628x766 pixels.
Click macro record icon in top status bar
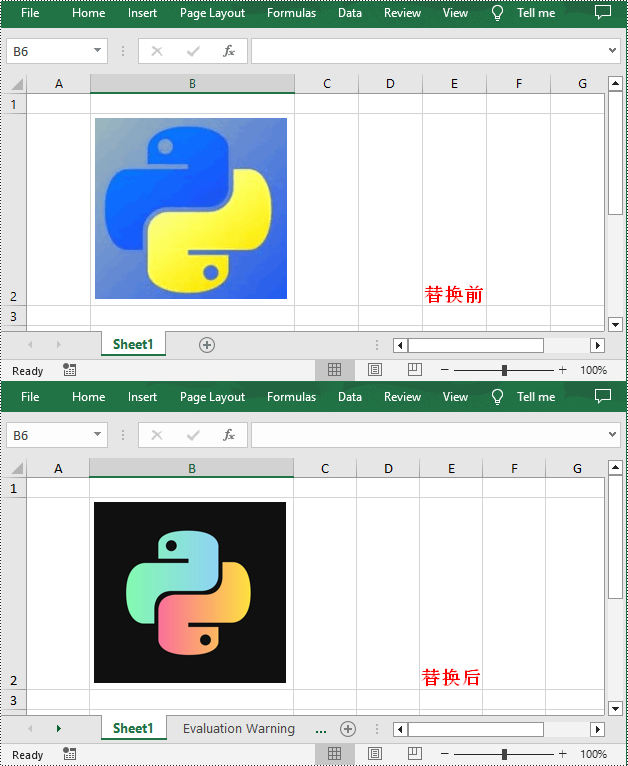pyautogui.click(x=69, y=370)
